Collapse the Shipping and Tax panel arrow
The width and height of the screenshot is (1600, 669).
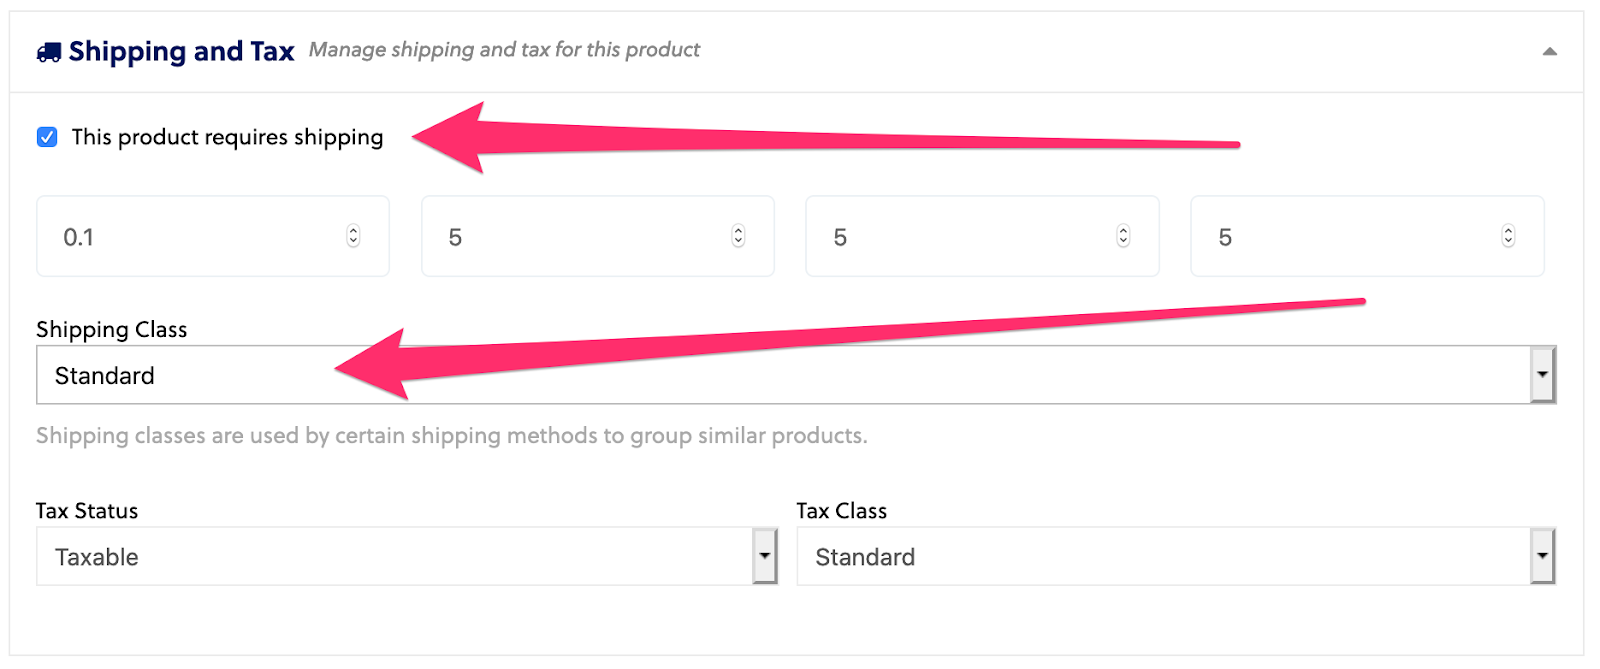coord(1549,52)
